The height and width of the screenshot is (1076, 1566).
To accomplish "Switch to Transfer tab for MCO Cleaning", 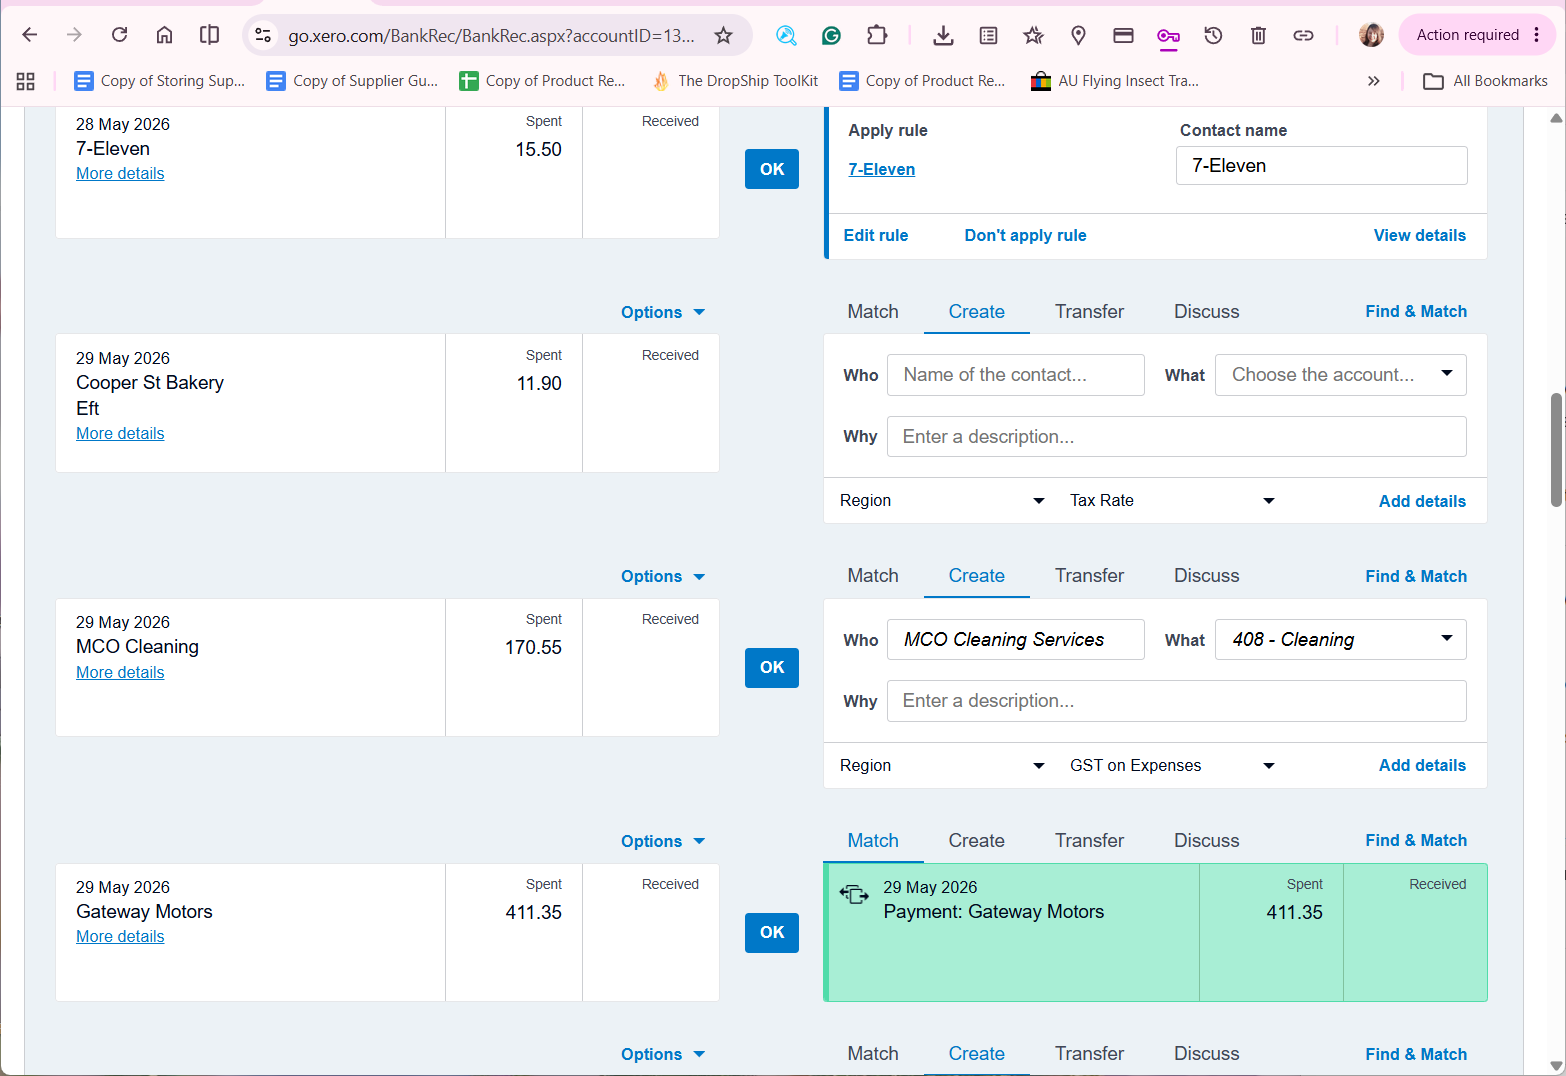I will click(1089, 576).
